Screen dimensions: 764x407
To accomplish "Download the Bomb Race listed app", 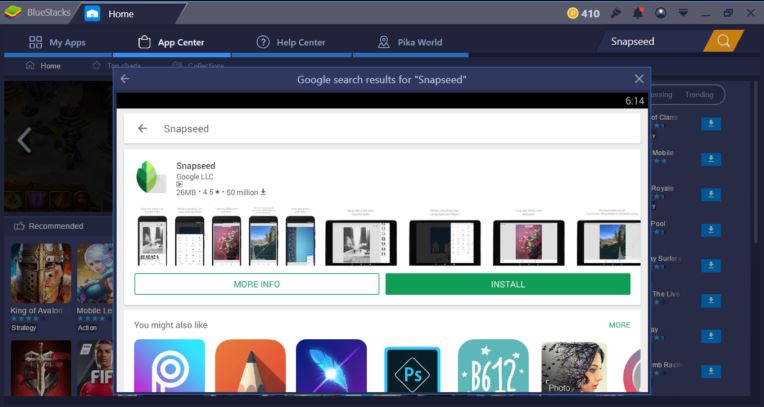I will tap(711, 371).
